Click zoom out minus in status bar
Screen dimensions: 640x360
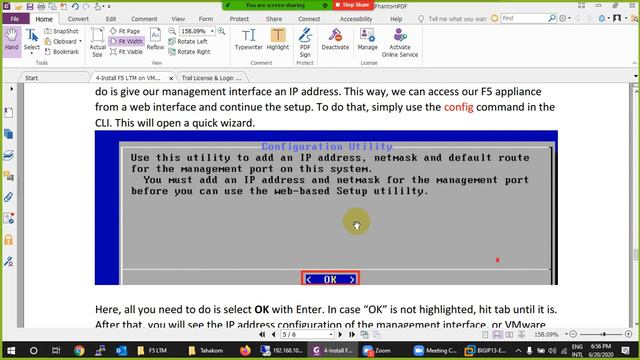point(573,334)
